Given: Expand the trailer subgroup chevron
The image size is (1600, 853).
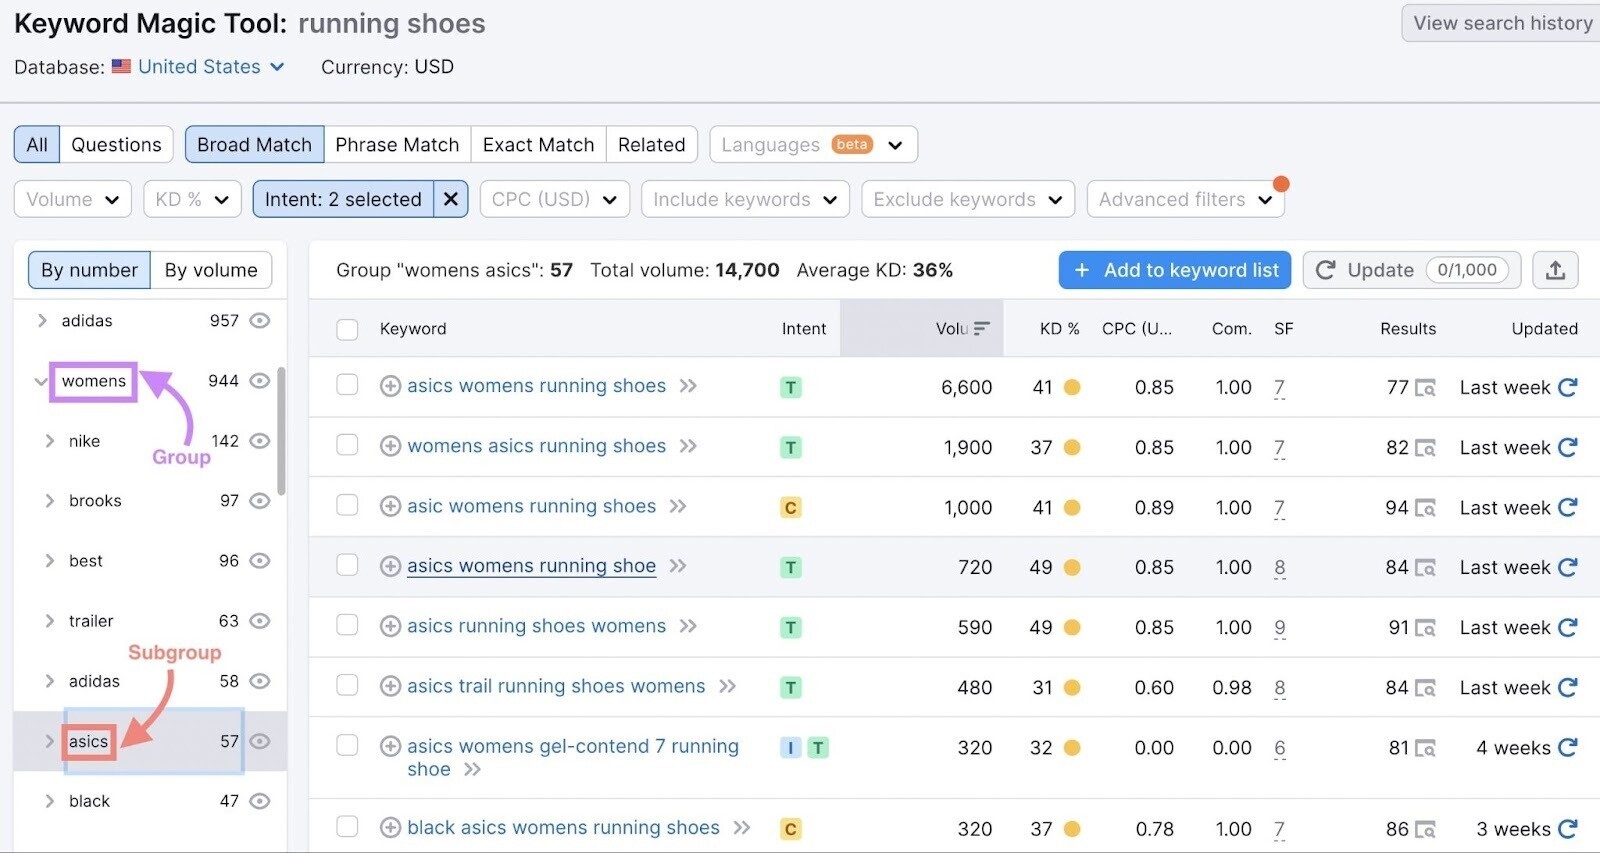Looking at the screenshot, I should click(49, 621).
